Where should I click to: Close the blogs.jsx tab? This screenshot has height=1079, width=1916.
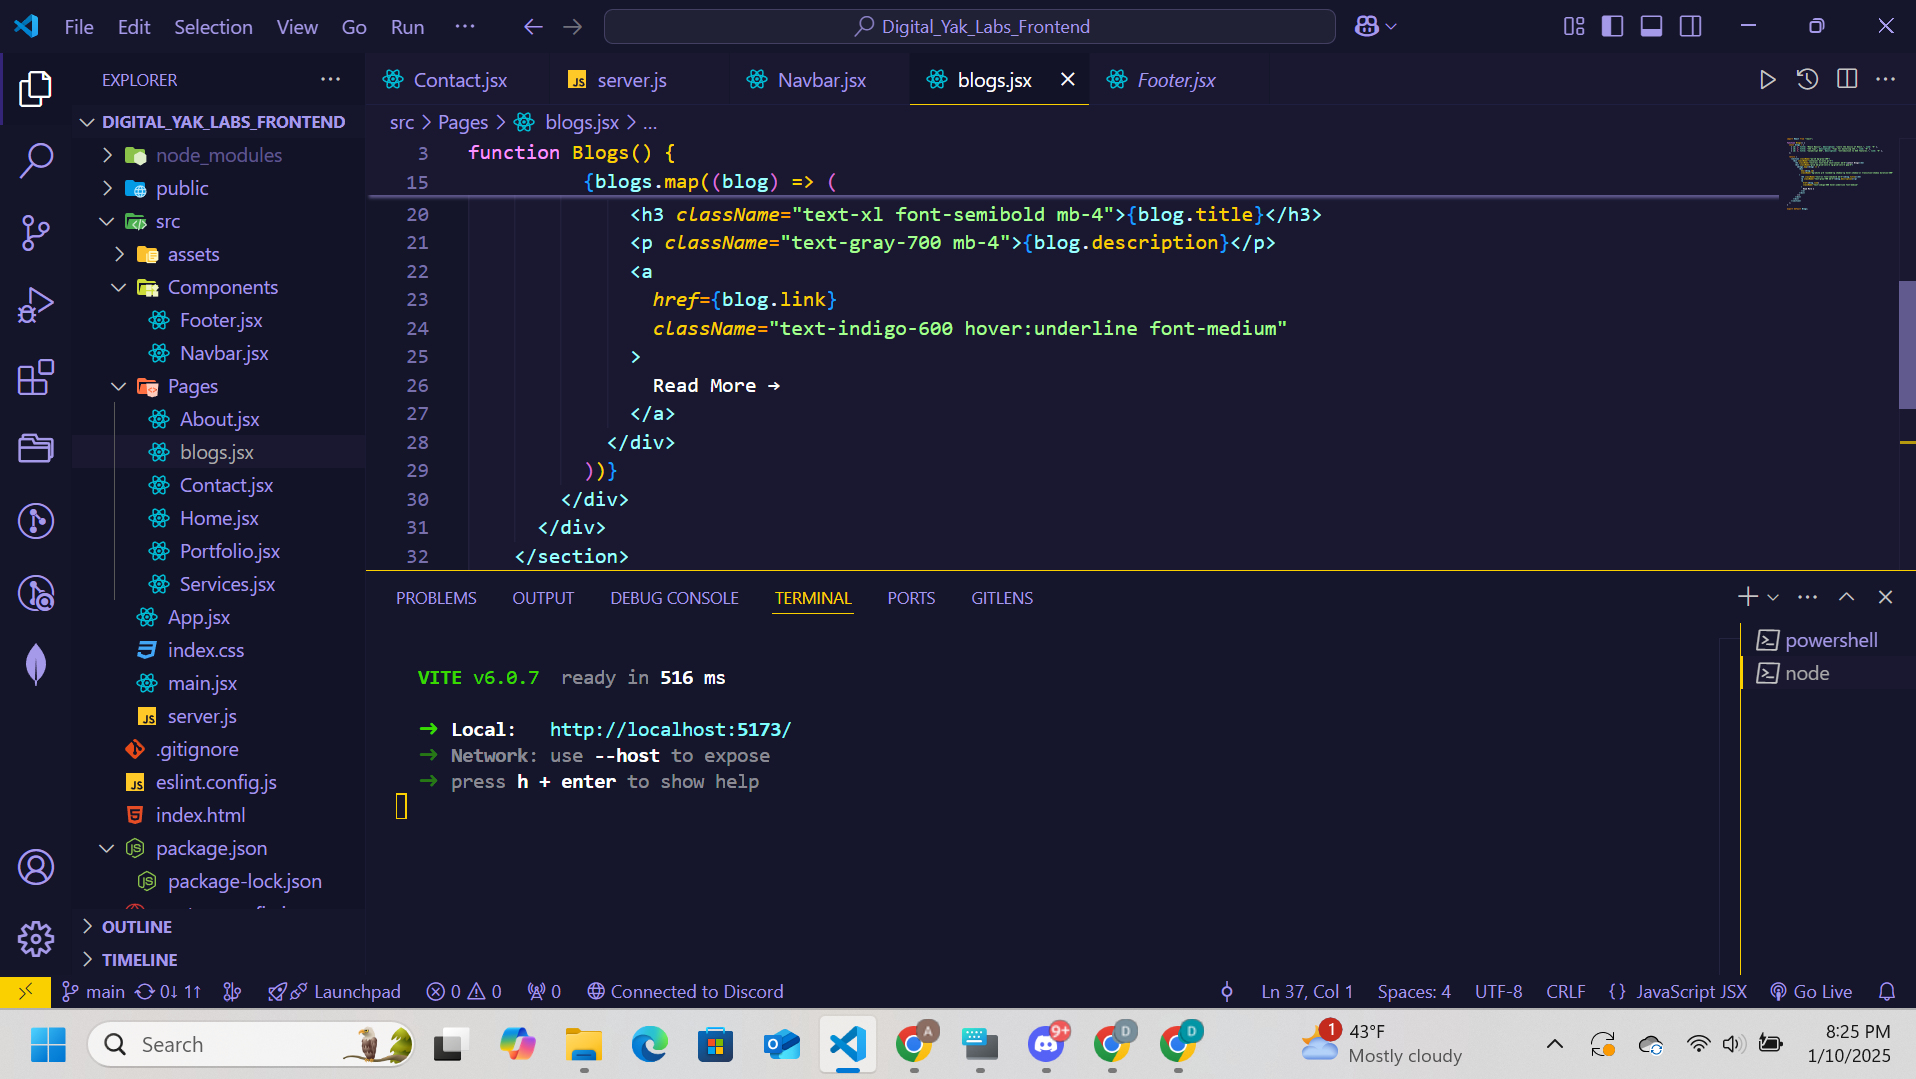(1068, 79)
